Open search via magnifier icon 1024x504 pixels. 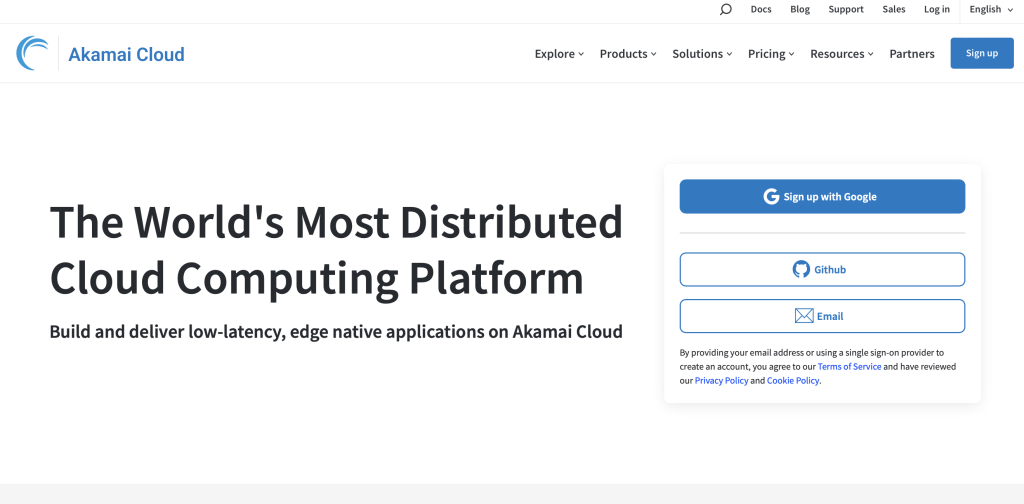(726, 9)
